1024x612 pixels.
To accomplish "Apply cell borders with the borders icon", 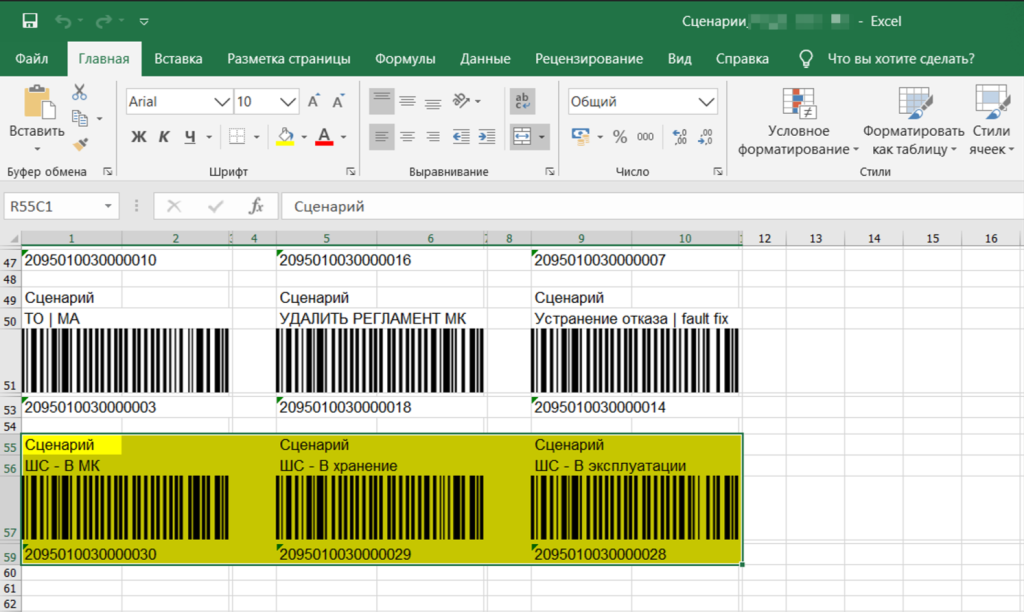I will coord(237,137).
